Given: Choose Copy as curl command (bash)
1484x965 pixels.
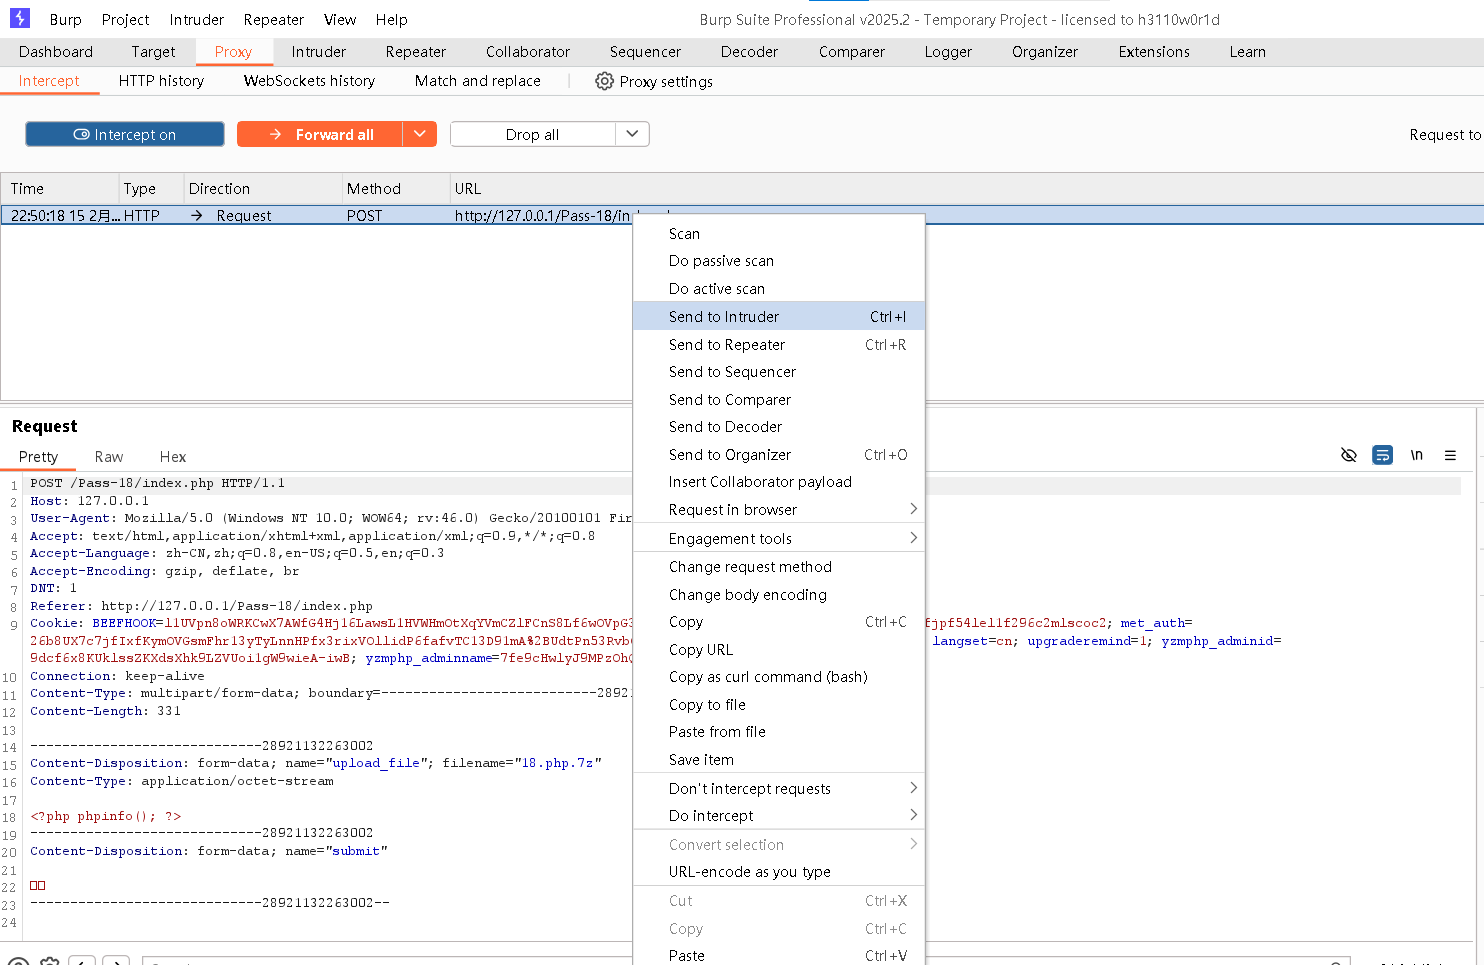Looking at the screenshot, I should 779,677.
